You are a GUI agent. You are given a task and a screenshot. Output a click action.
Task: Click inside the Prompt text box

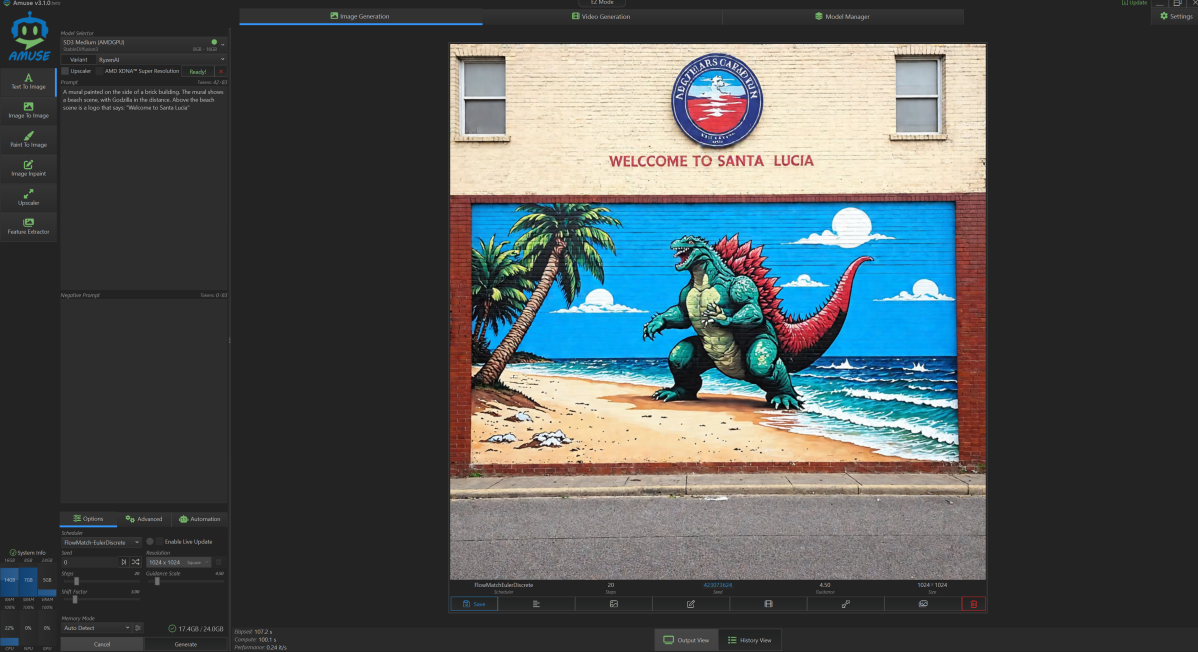pyautogui.click(x=144, y=187)
